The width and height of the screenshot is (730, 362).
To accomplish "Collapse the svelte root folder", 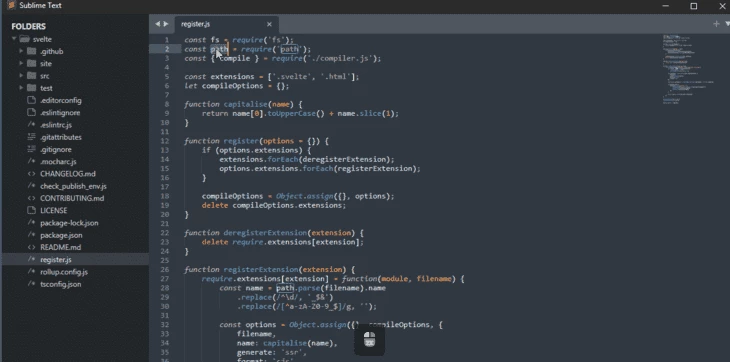I will point(14,39).
